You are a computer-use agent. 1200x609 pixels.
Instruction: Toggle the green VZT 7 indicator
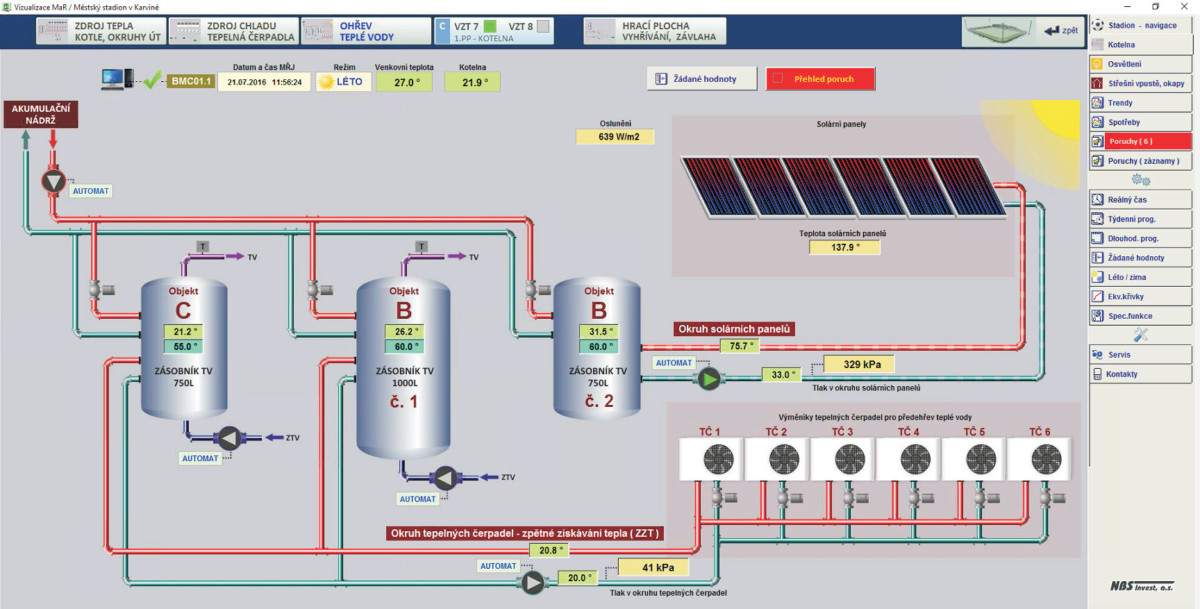pos(490,26)
